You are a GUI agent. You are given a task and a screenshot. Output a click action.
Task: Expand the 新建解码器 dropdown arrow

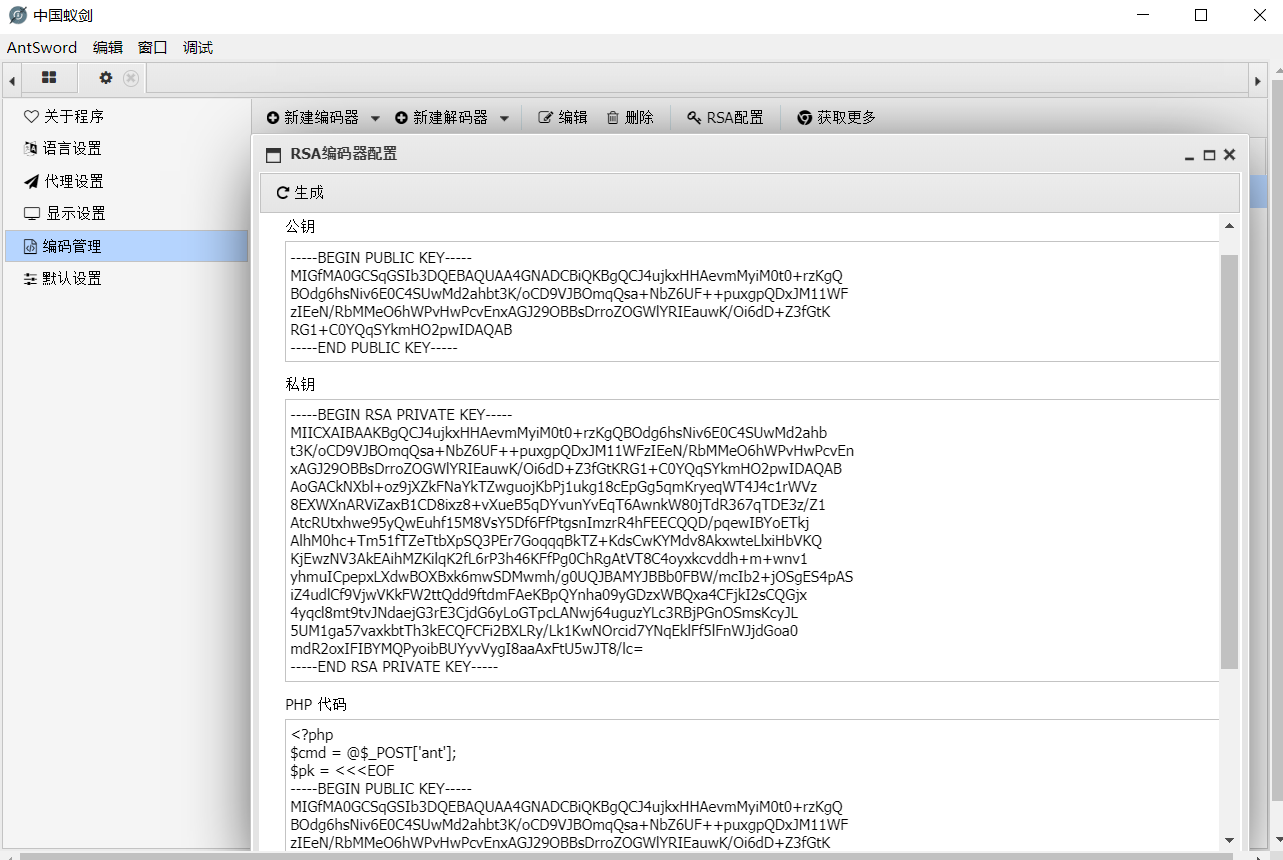click(504, 118)
